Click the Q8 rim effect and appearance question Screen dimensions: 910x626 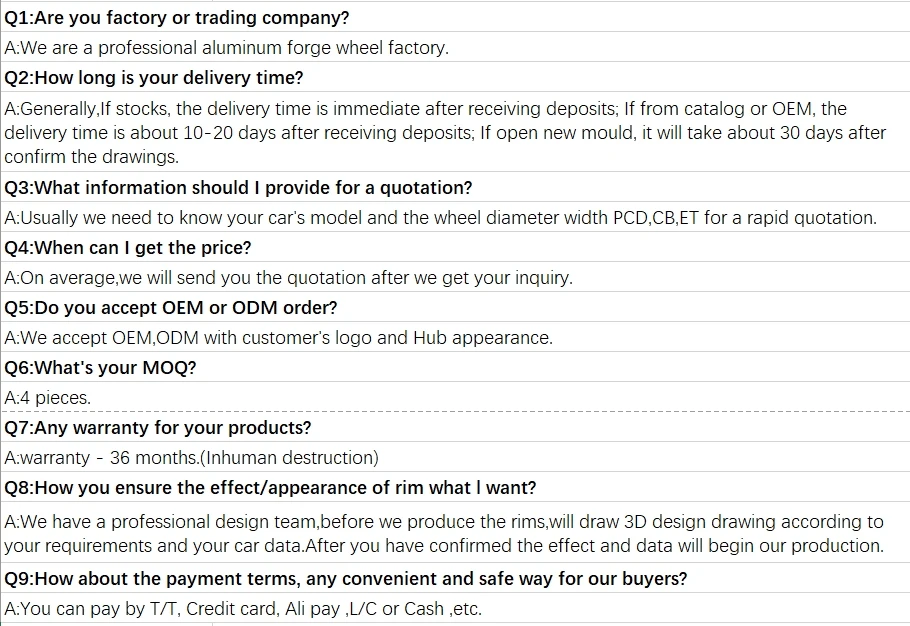click(270, 488)
